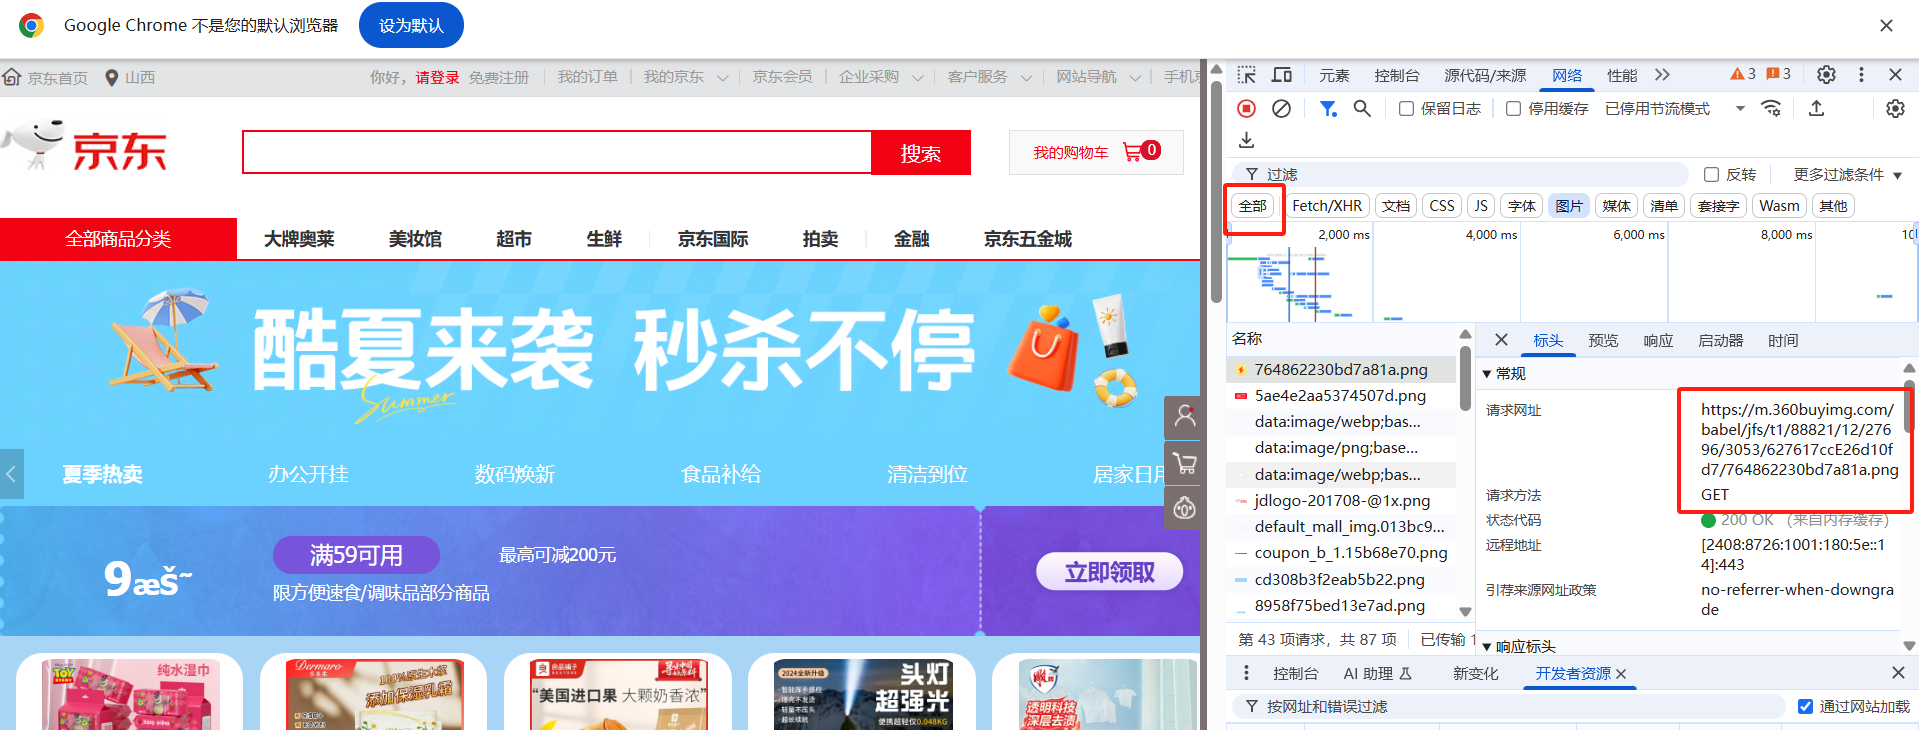Open network search with the magnifier icon
Viewport: 1919px width, 730px height.
1362,108
